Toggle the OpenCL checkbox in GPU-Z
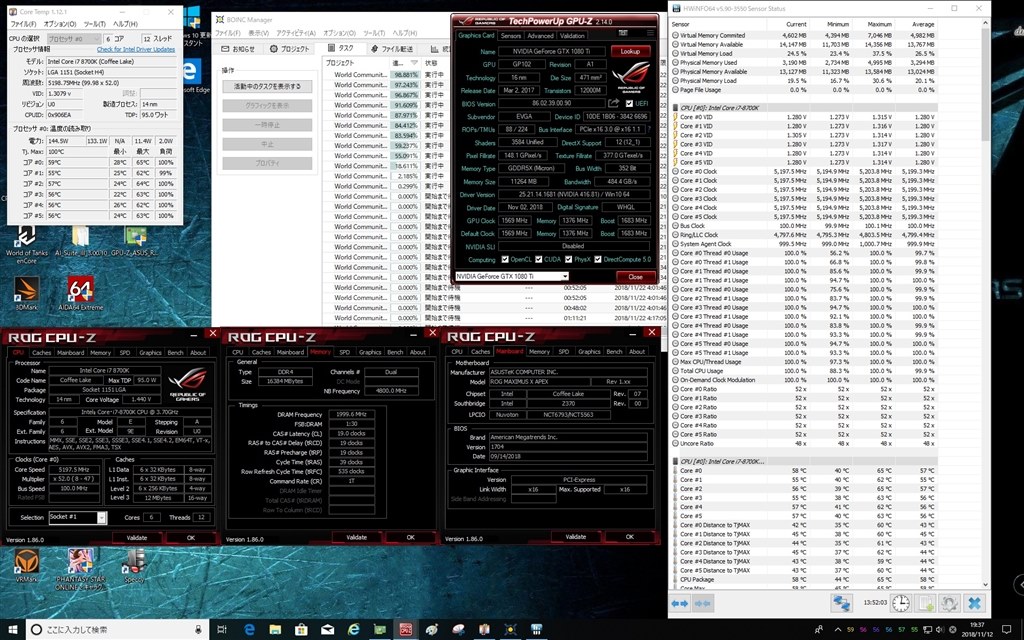 [x=504, y=259]
